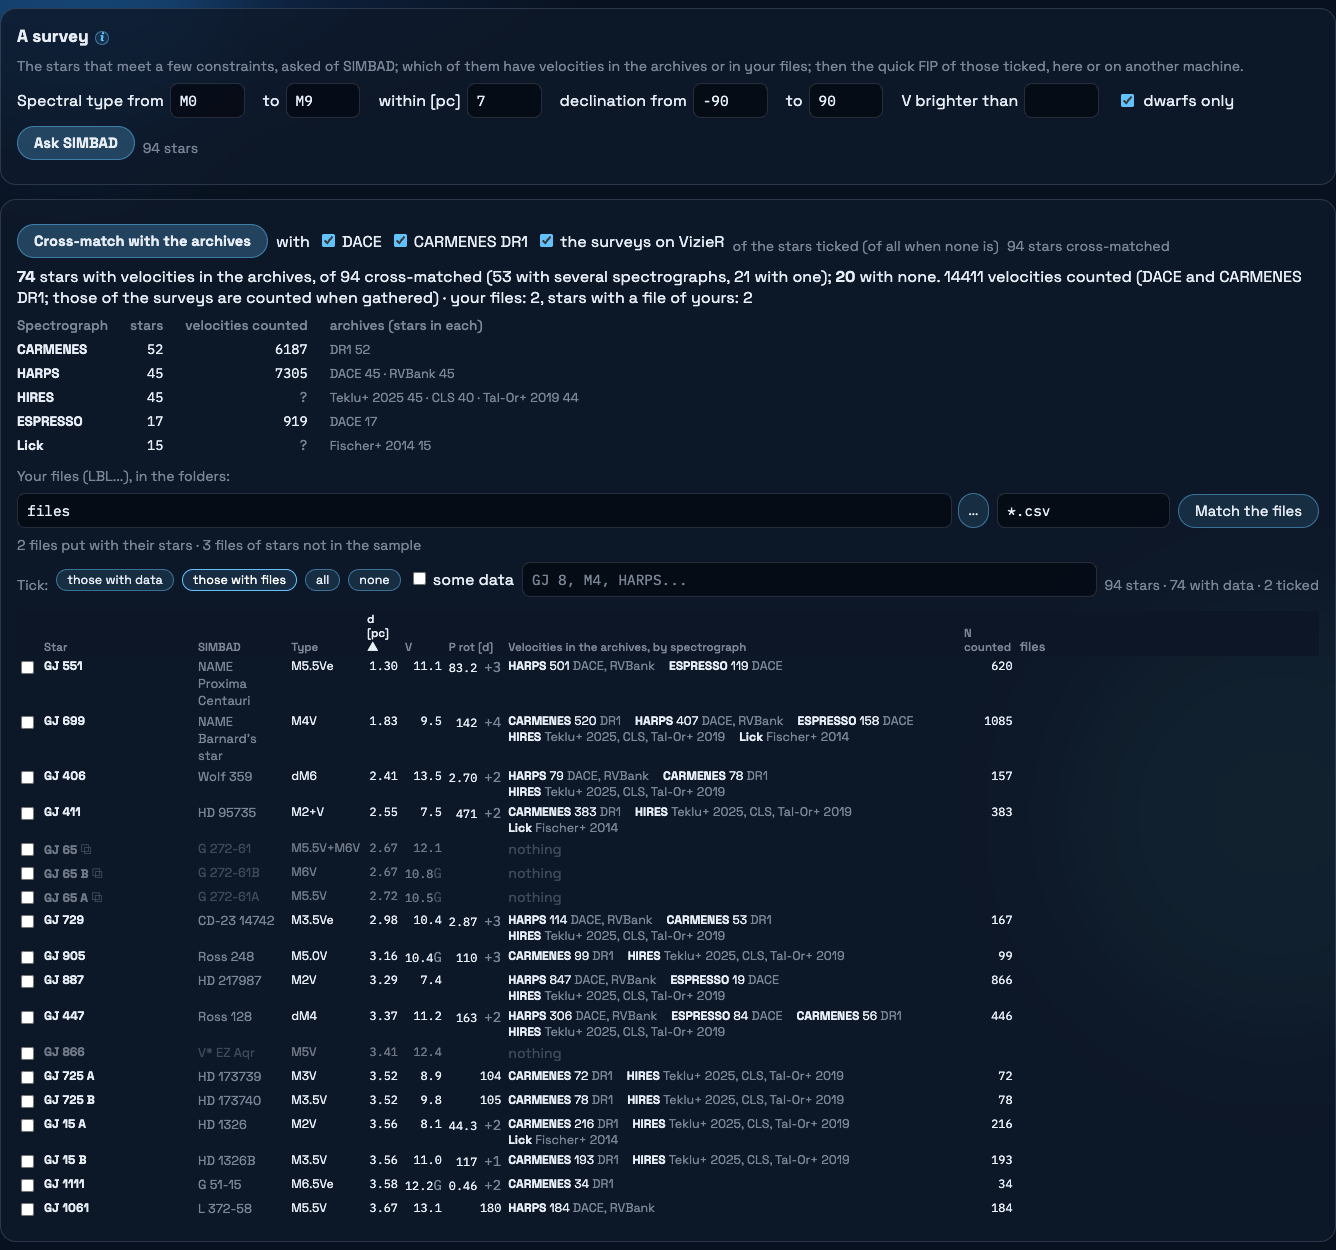
Task: Tick the checkbox for GJ 15 A
Action: (28, 1125)
